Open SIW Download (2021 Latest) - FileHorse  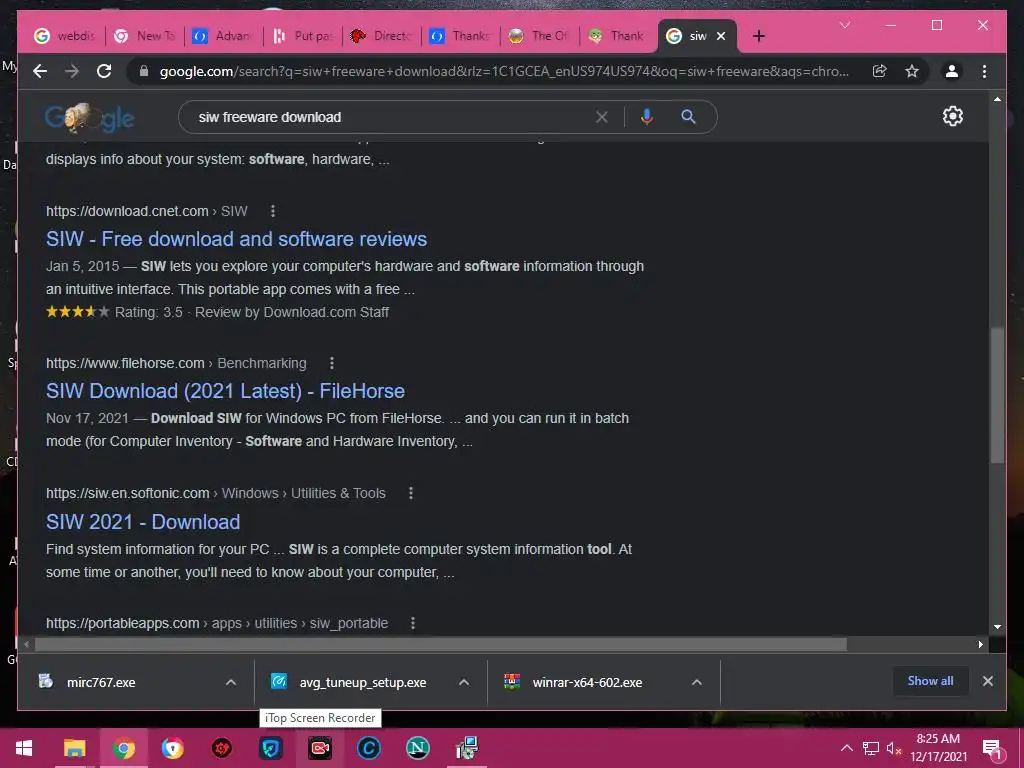(225, 391)
